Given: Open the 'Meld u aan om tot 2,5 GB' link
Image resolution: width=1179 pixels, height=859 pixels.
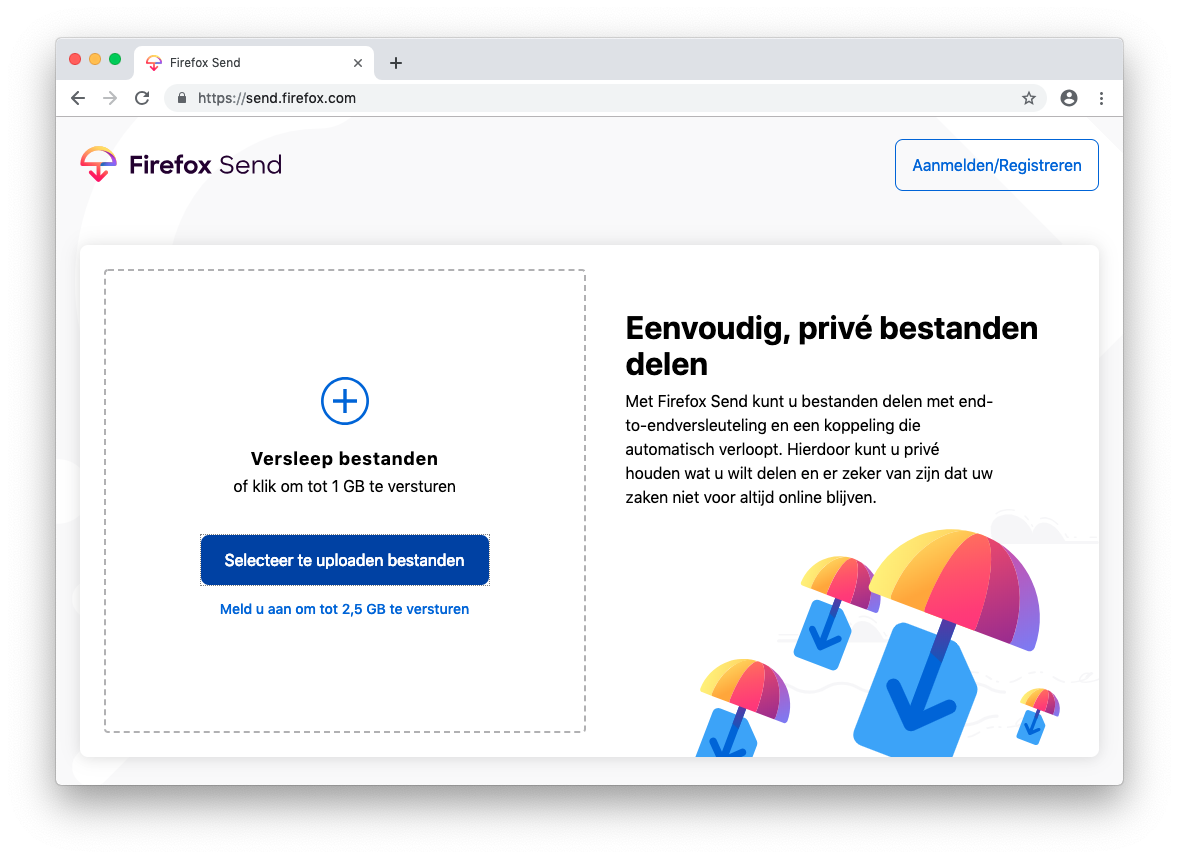Looking at the screenshot, I should point(344,609).
